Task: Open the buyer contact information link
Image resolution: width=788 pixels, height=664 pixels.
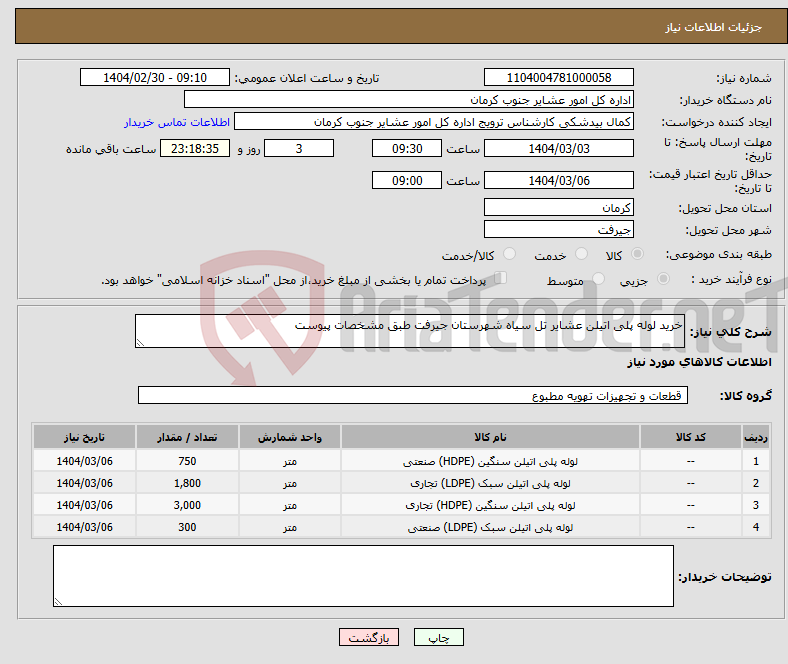Action: click(x=177, y=122)
